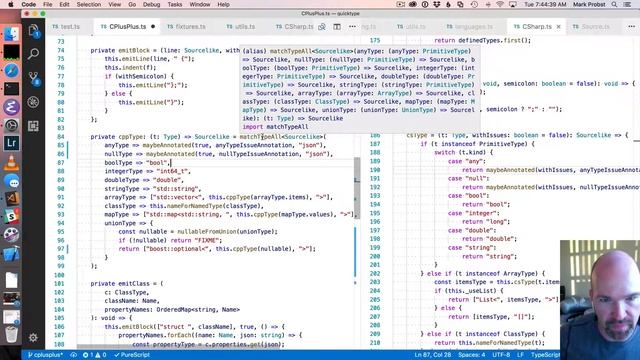Open the Help menu
Screen dimensions: 640x360
point(223,4)
